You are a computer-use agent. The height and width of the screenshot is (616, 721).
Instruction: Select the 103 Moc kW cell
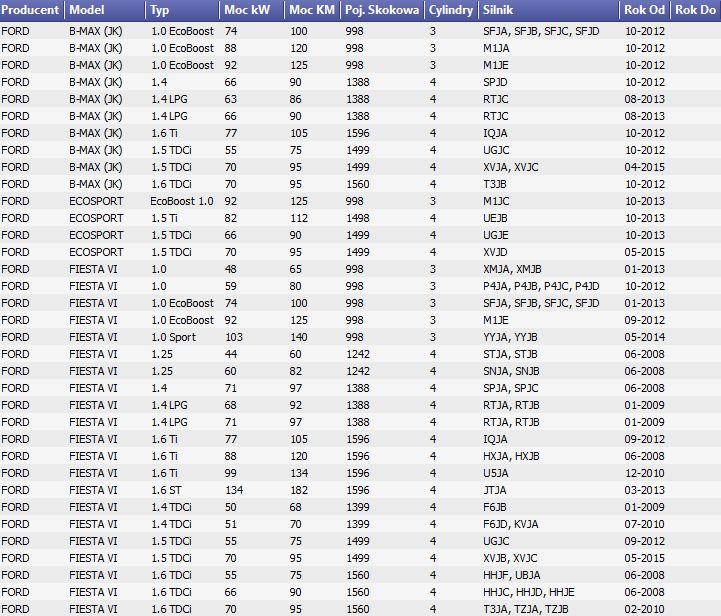pos(234,337)
